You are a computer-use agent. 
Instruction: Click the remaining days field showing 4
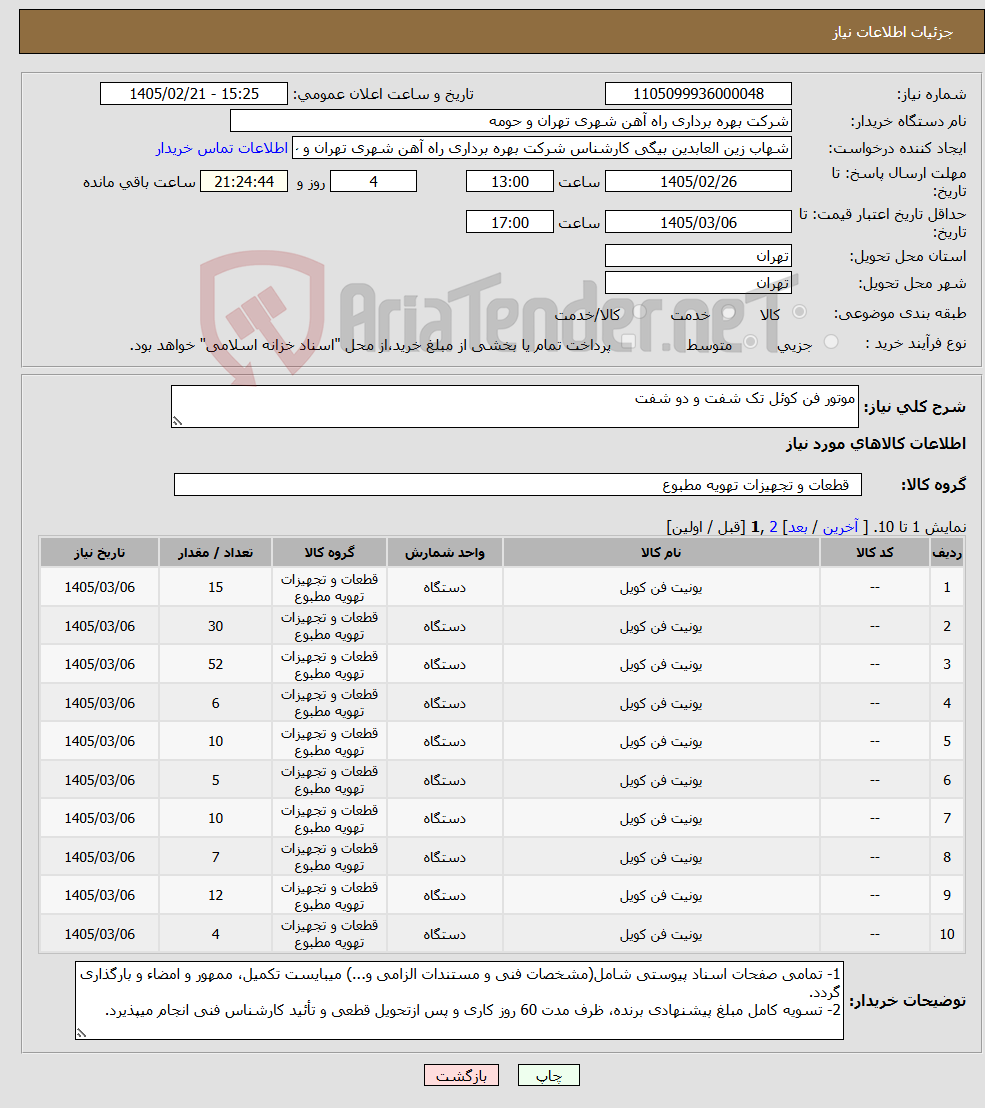tap(373, 182)
